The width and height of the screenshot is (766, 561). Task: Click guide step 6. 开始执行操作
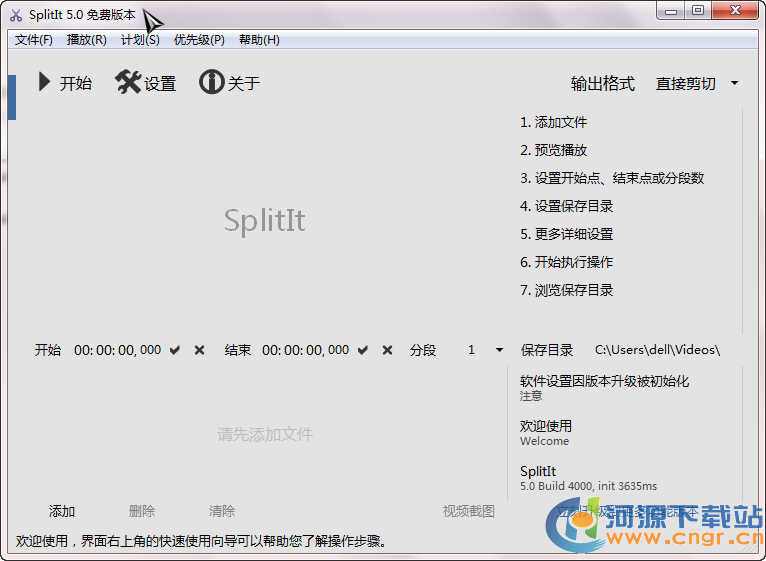(567, 262)
